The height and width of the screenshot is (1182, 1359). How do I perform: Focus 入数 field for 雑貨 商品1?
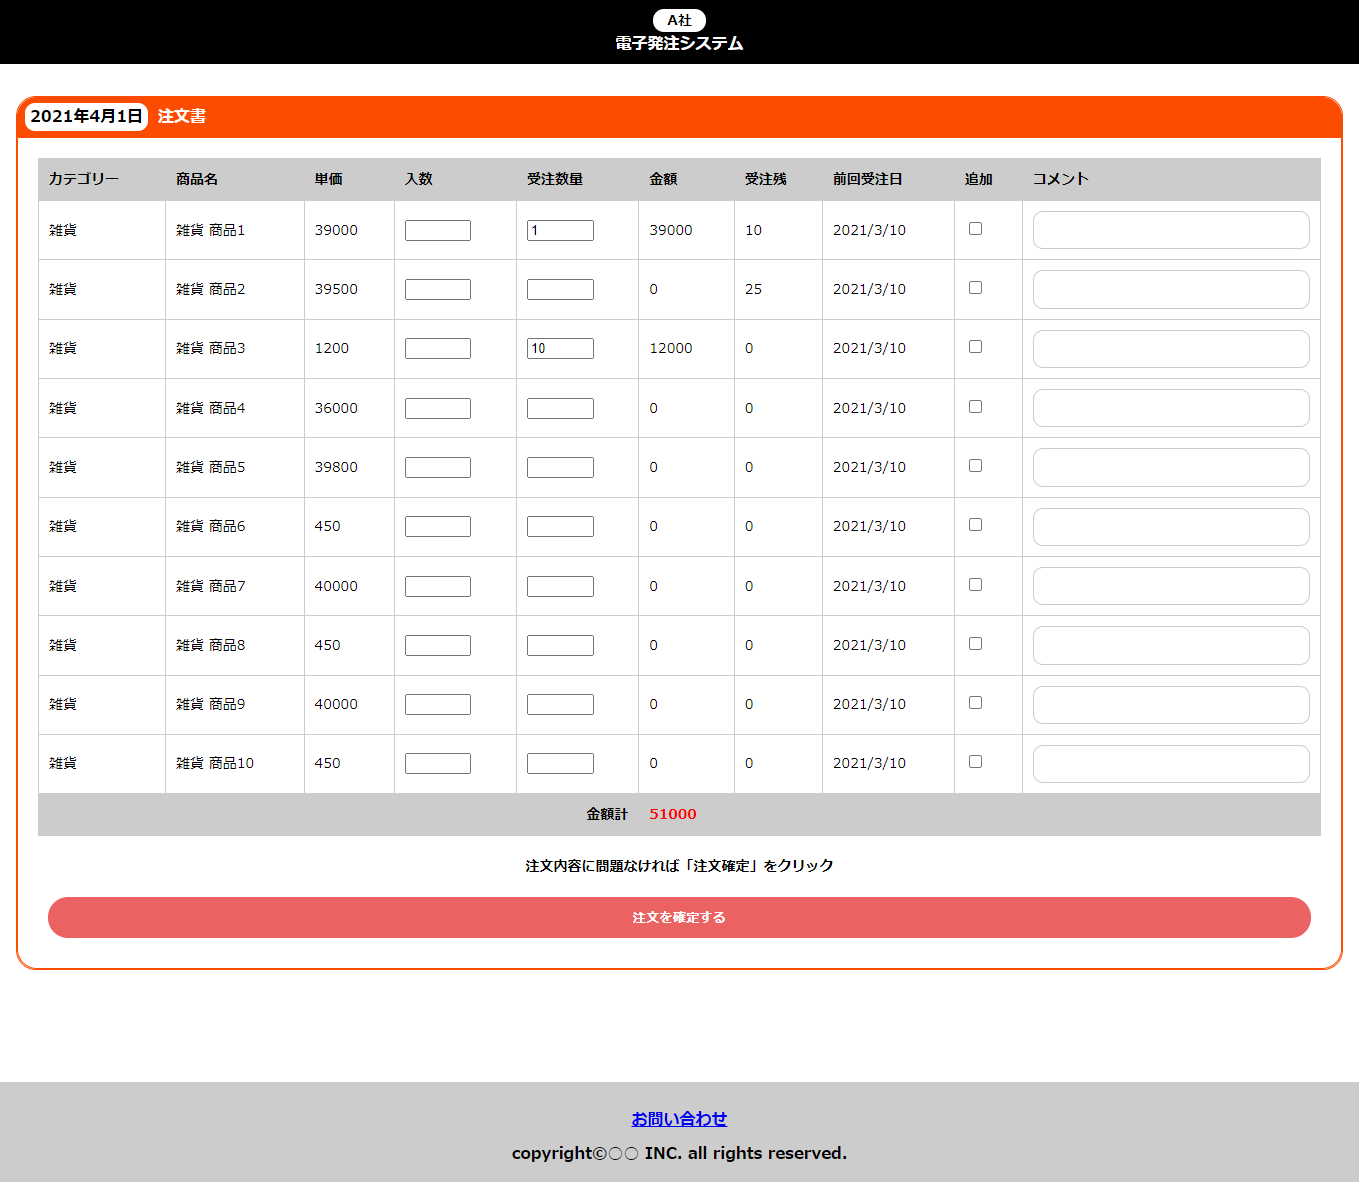[438, 230]
